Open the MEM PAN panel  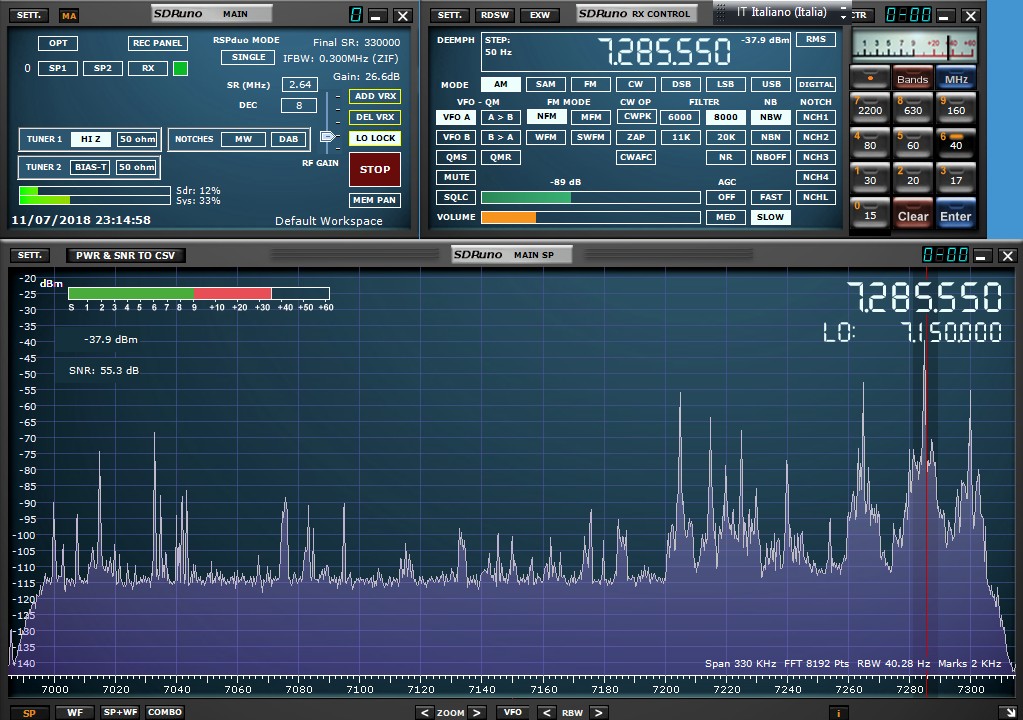[x=375, y=200]
